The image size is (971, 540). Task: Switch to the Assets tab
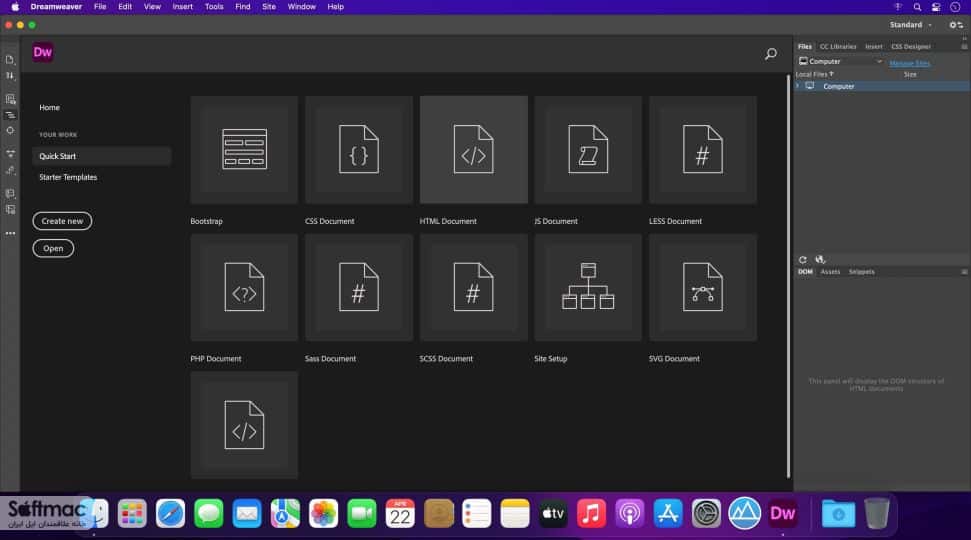(x=830, y=272)
